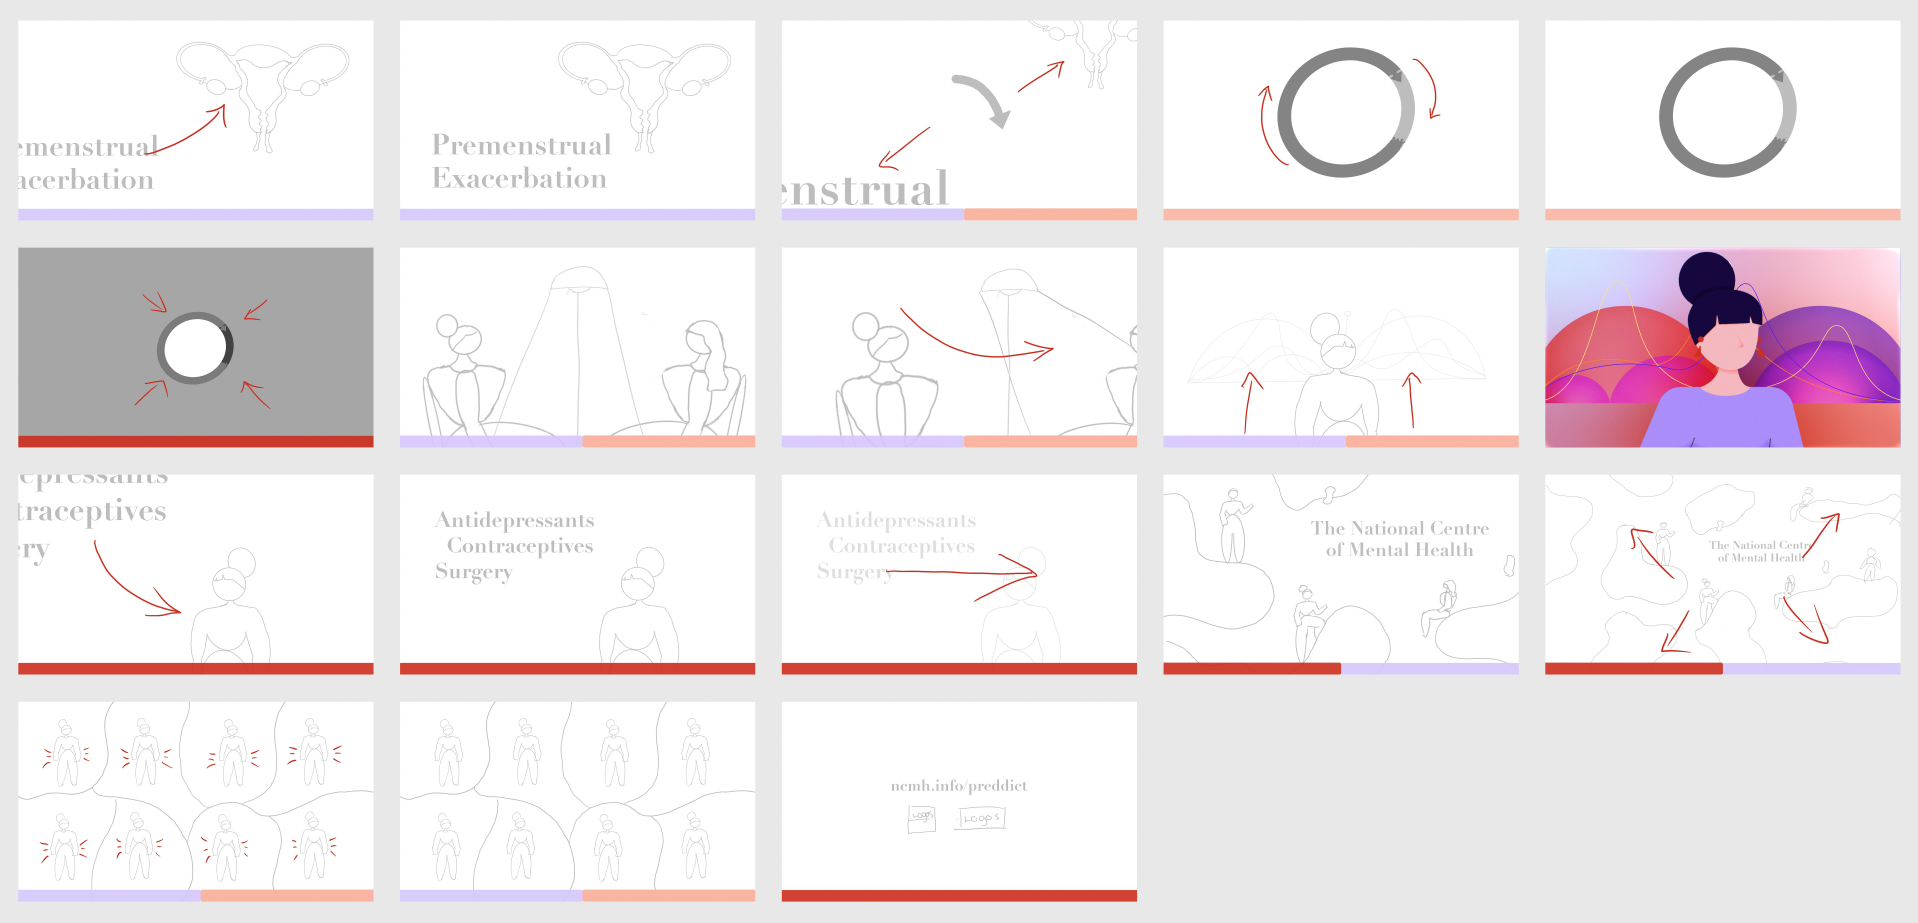Open the gray background ring frame
This screenshot has height=923, width=1918.
tap(196, 347)
